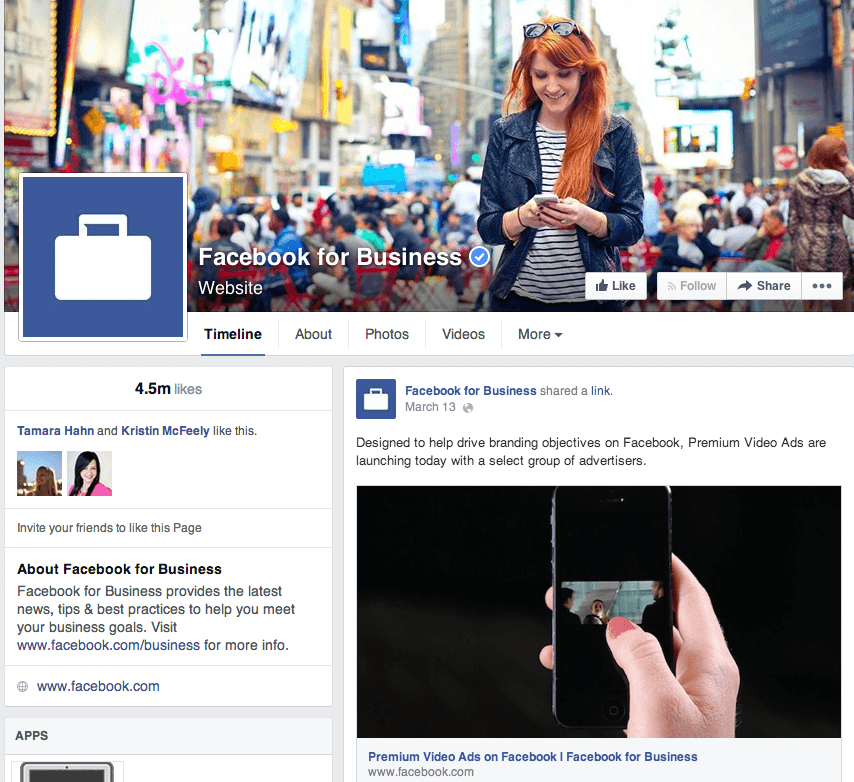This screenshot has height=782, width=854.
Task: Click the About Facebook for Business heading
Action: pos(119,569)
